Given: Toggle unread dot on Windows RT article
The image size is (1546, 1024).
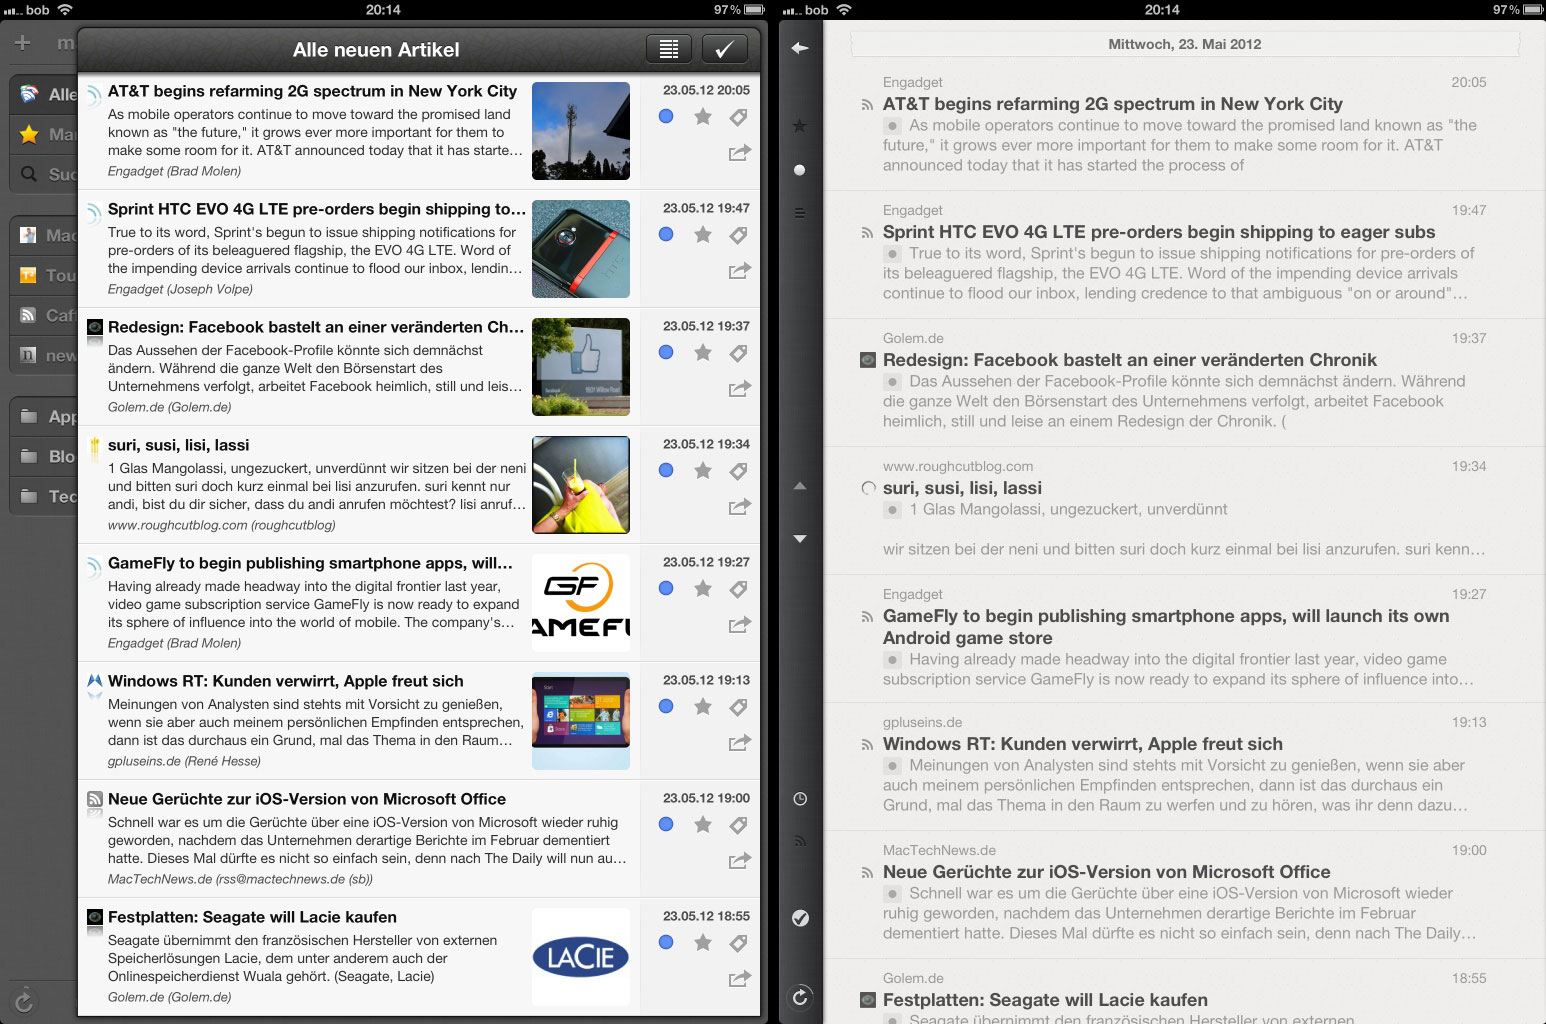Looking at the screenshot, I should 666,707.
